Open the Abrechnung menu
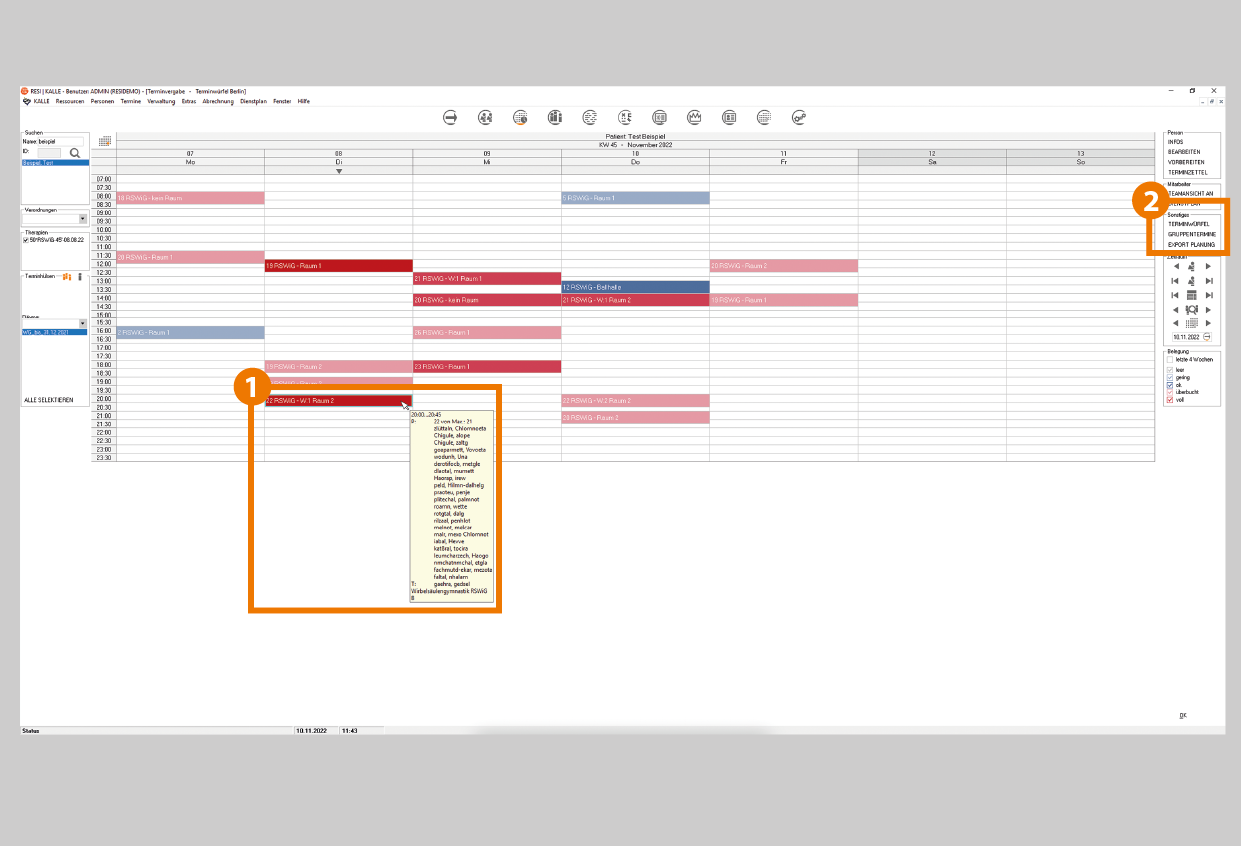This screenshot has height=846, width=1241. point(218,101)
